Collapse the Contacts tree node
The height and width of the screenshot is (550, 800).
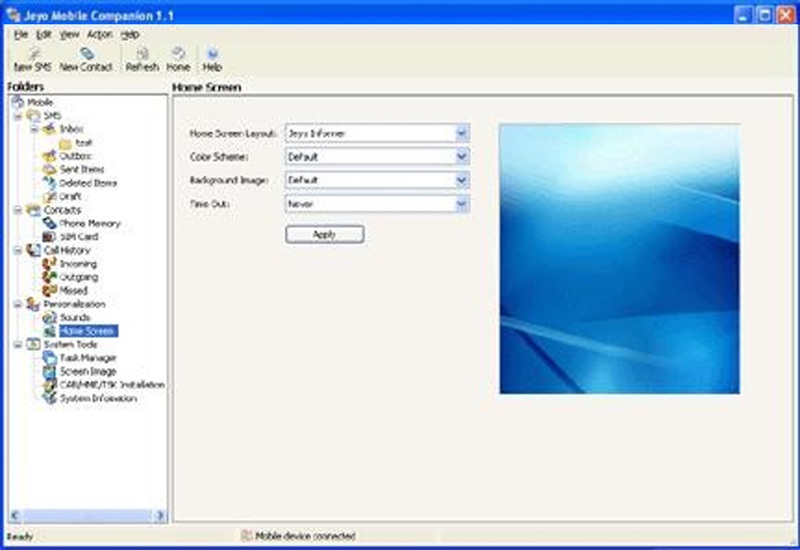(18, 210)
